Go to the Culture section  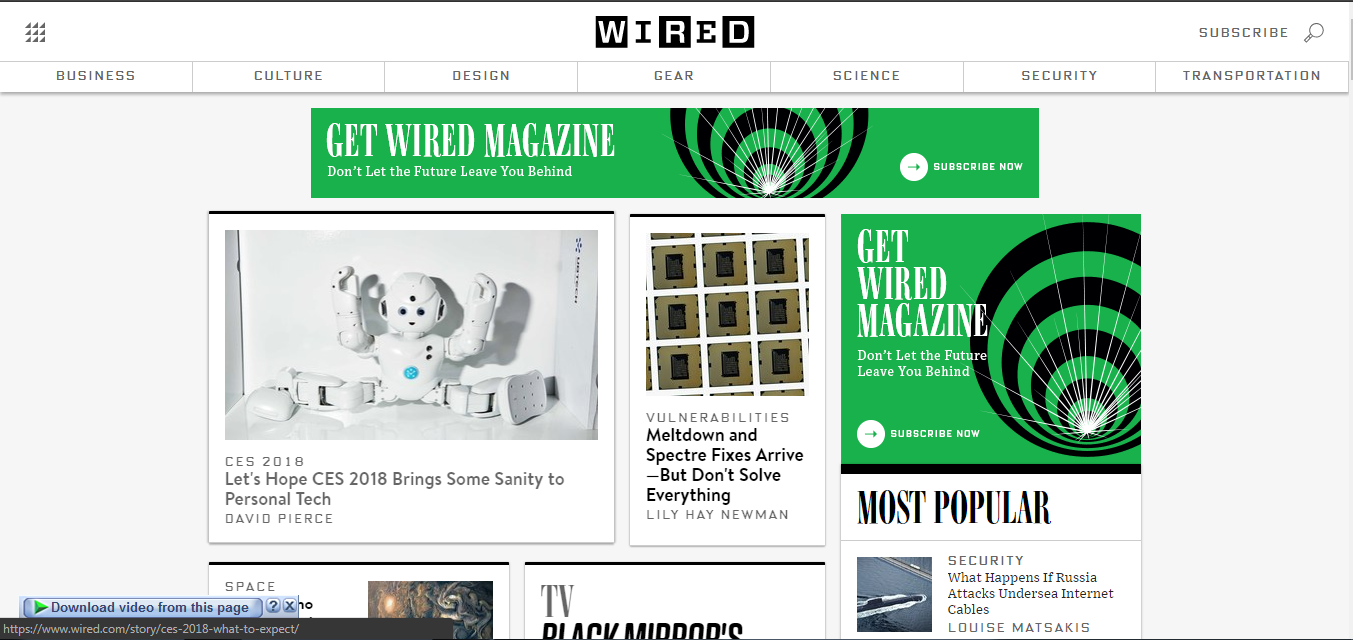(289, 76)
